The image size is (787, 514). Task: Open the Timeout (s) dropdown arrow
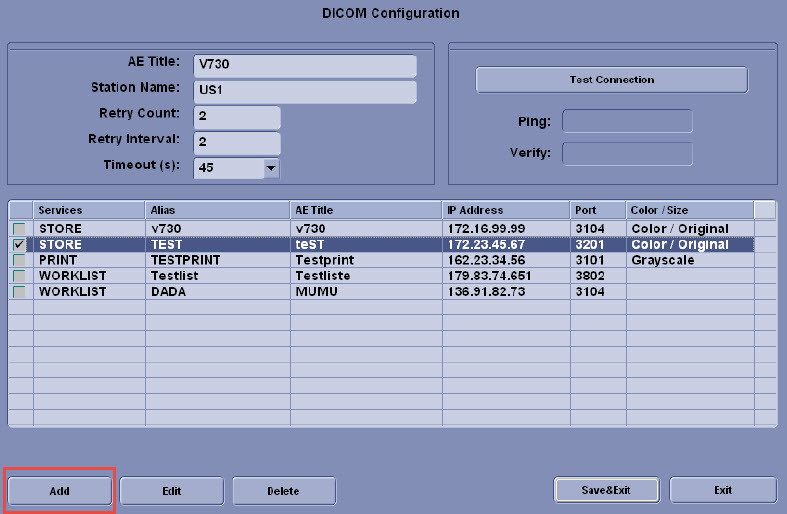271,168
